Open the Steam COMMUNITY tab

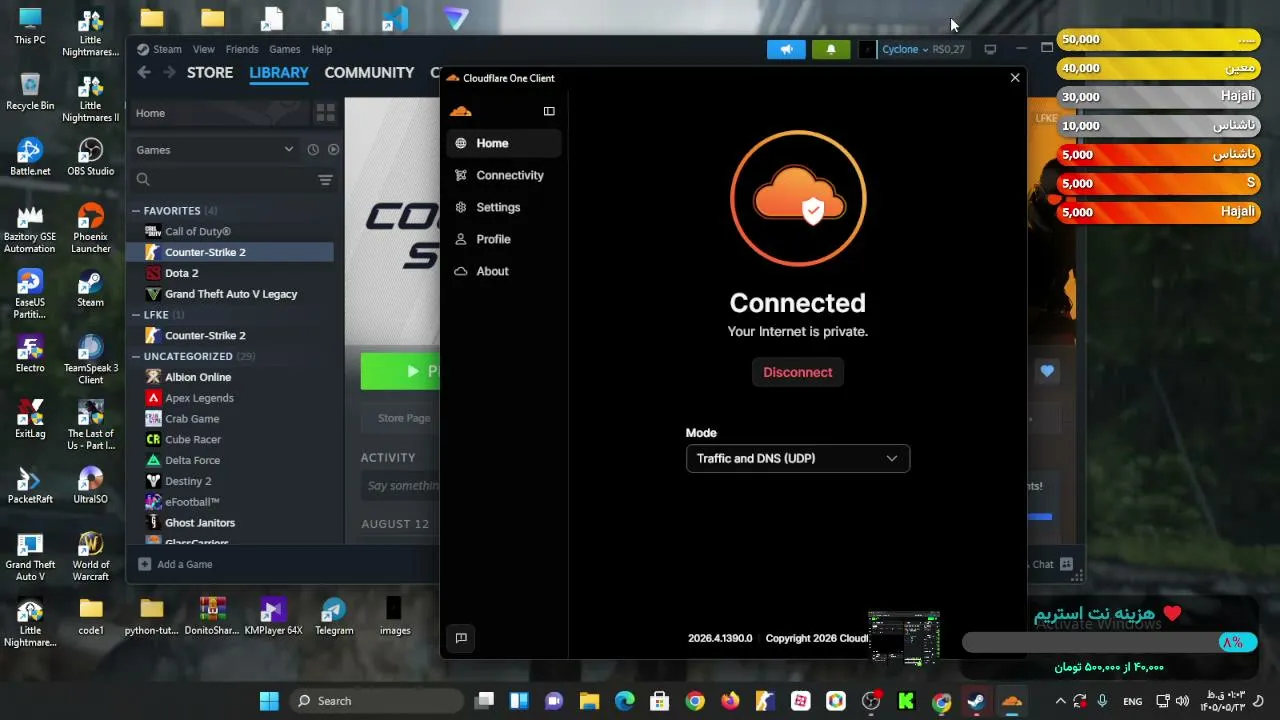(369, 73)
